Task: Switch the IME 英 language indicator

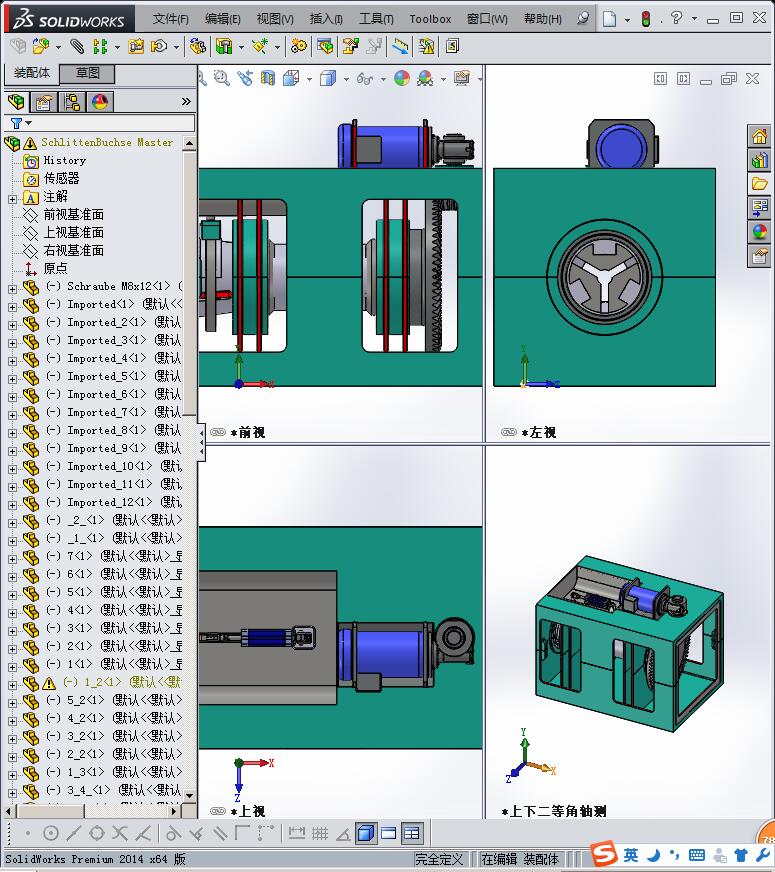Action: click(630, 855)
